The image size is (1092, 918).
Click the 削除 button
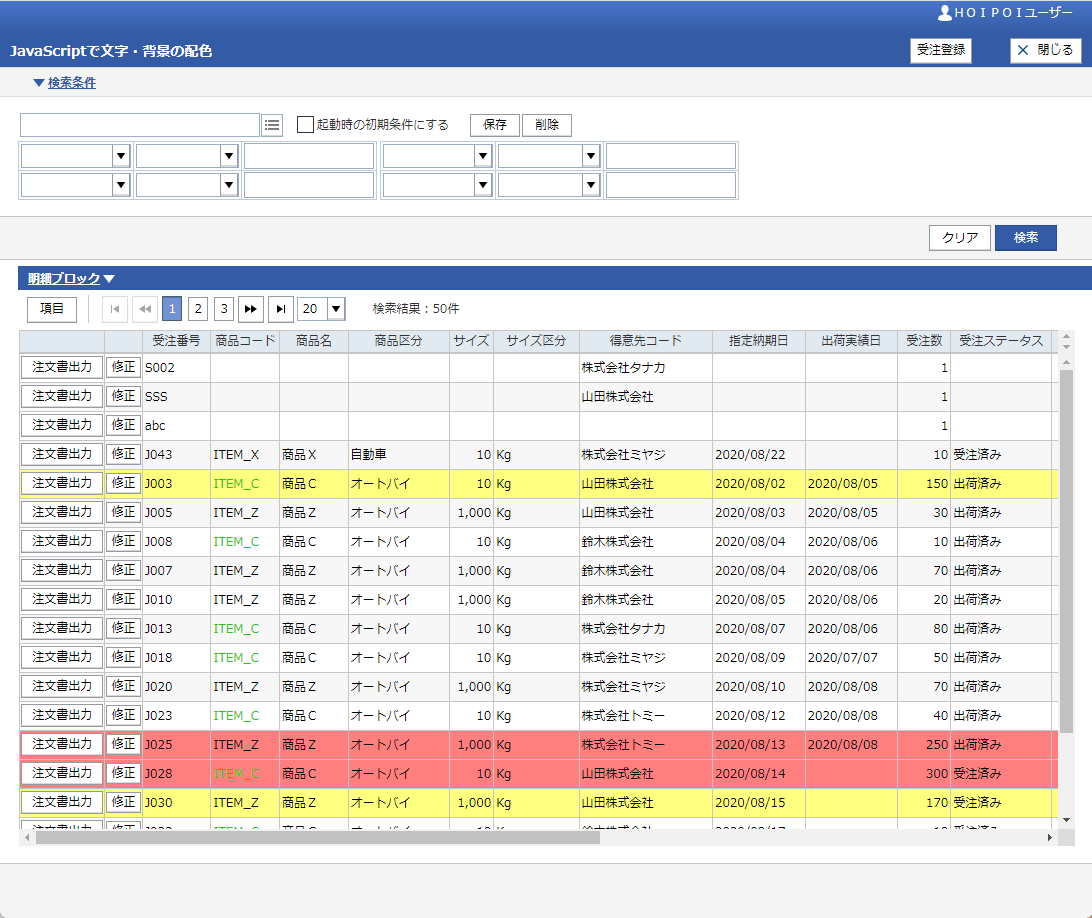pos(547,125)
